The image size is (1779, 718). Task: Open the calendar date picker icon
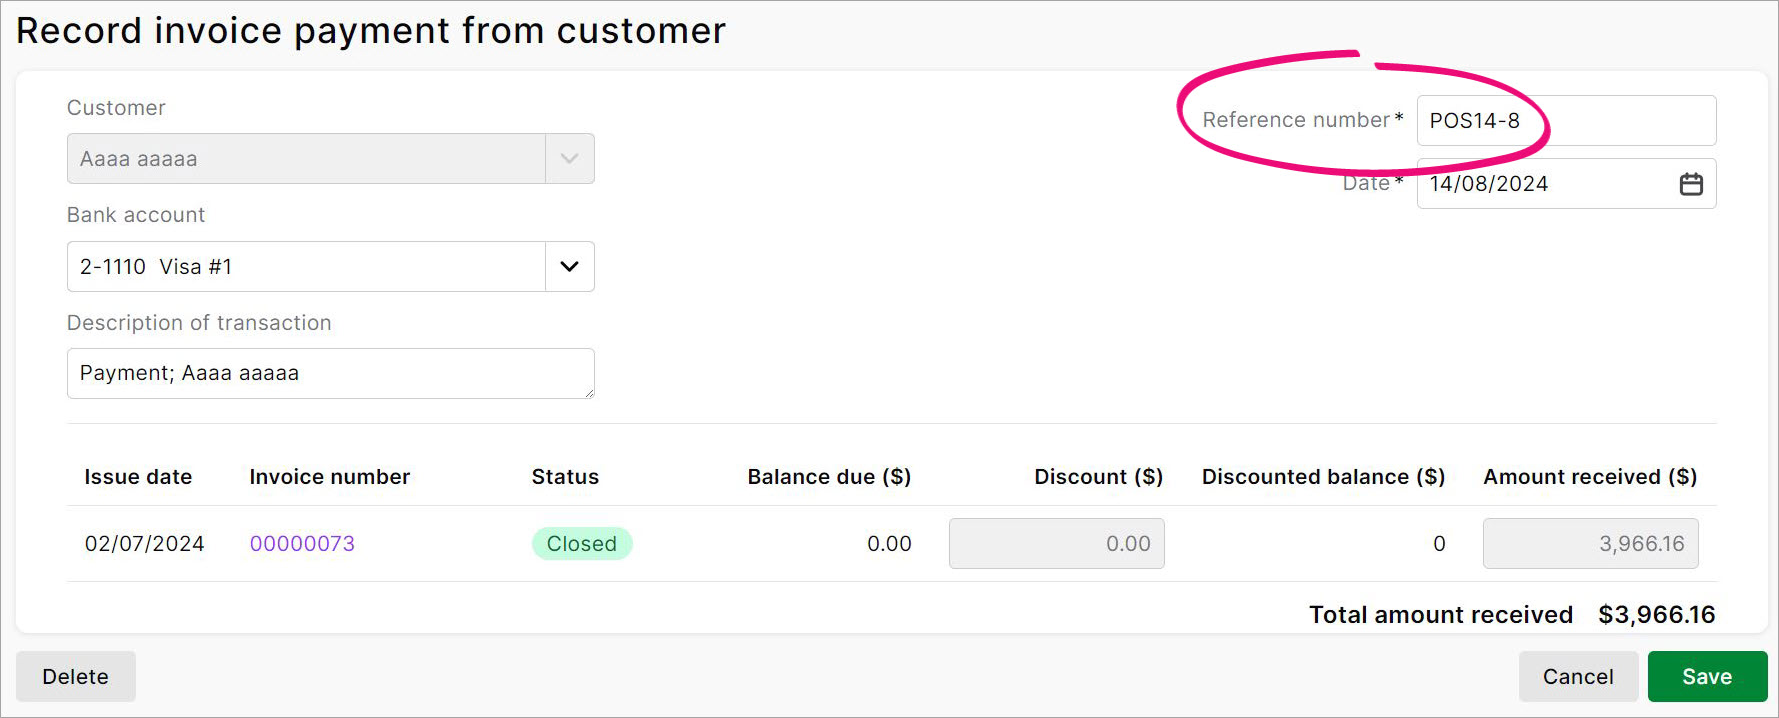tap(1692, 184)
